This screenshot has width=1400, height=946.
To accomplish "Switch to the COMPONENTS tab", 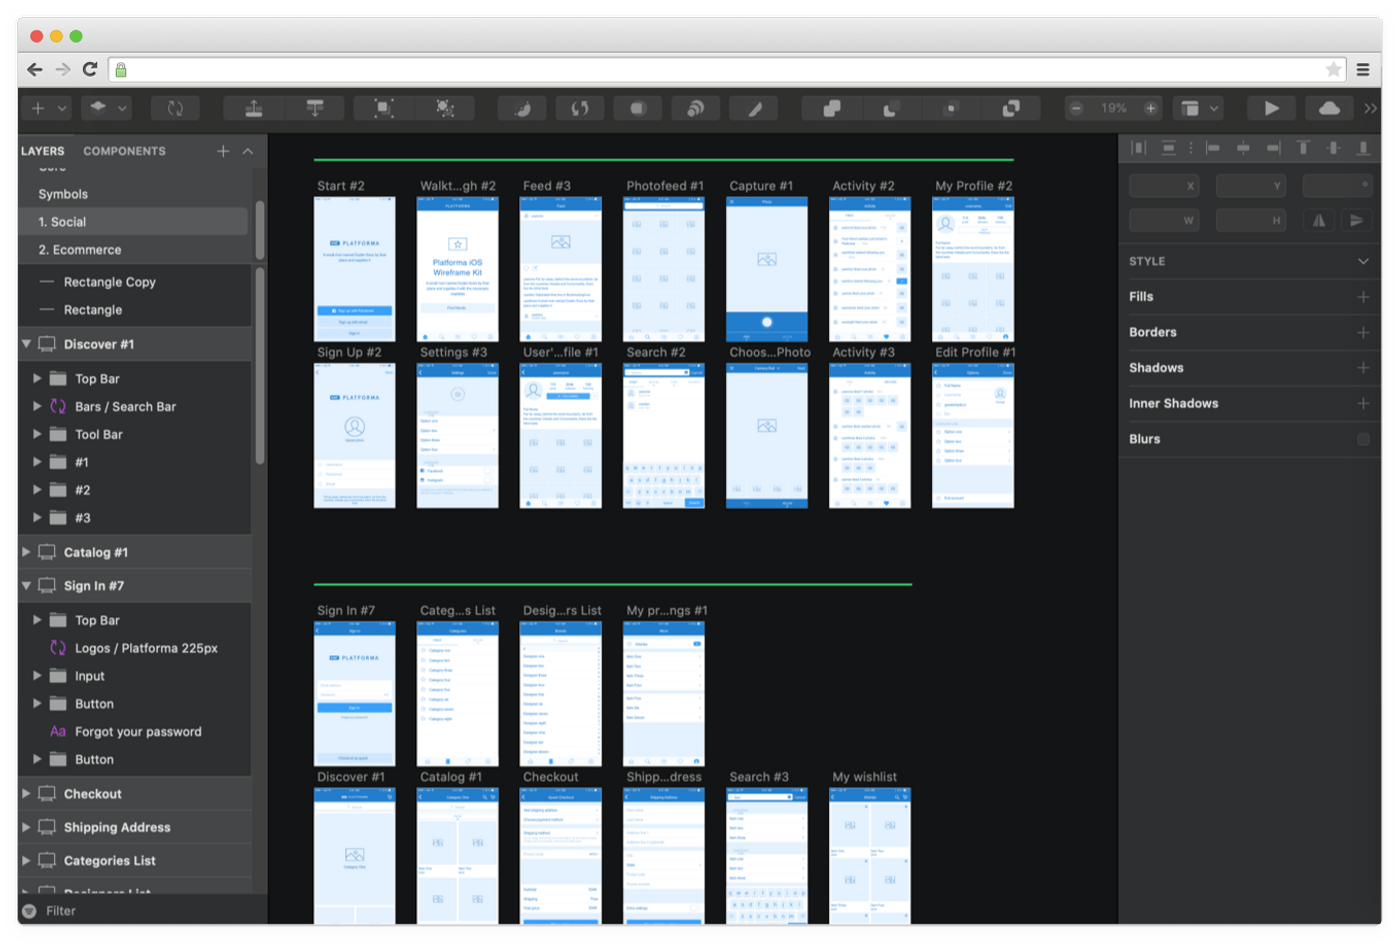I will click(125, 151).
